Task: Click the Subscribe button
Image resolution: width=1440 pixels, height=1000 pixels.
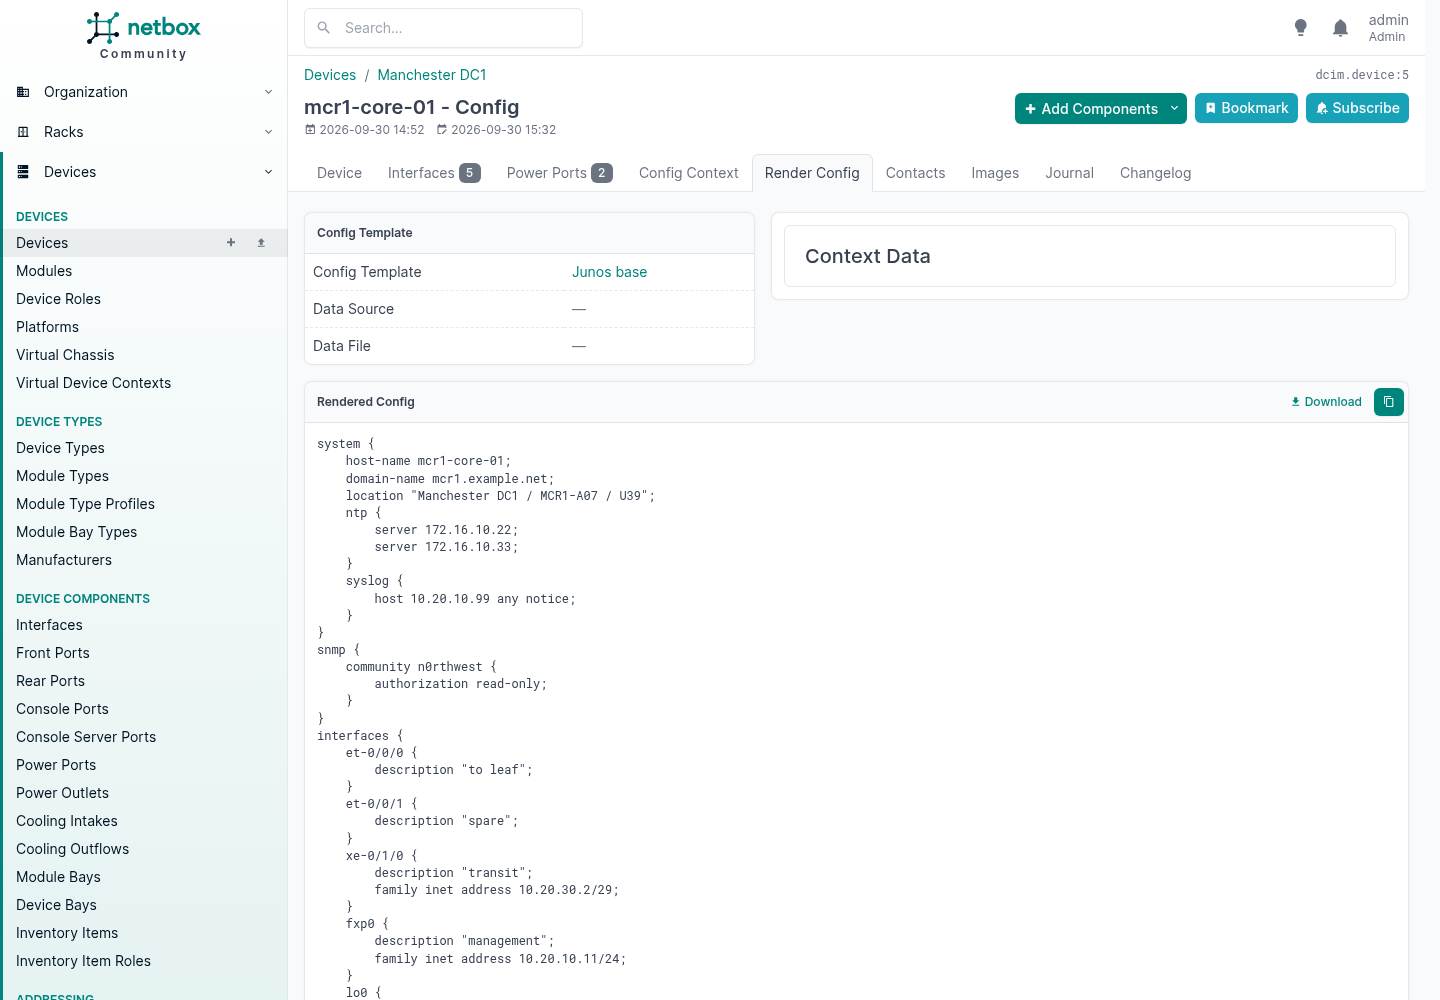Action: (1357, 108)
